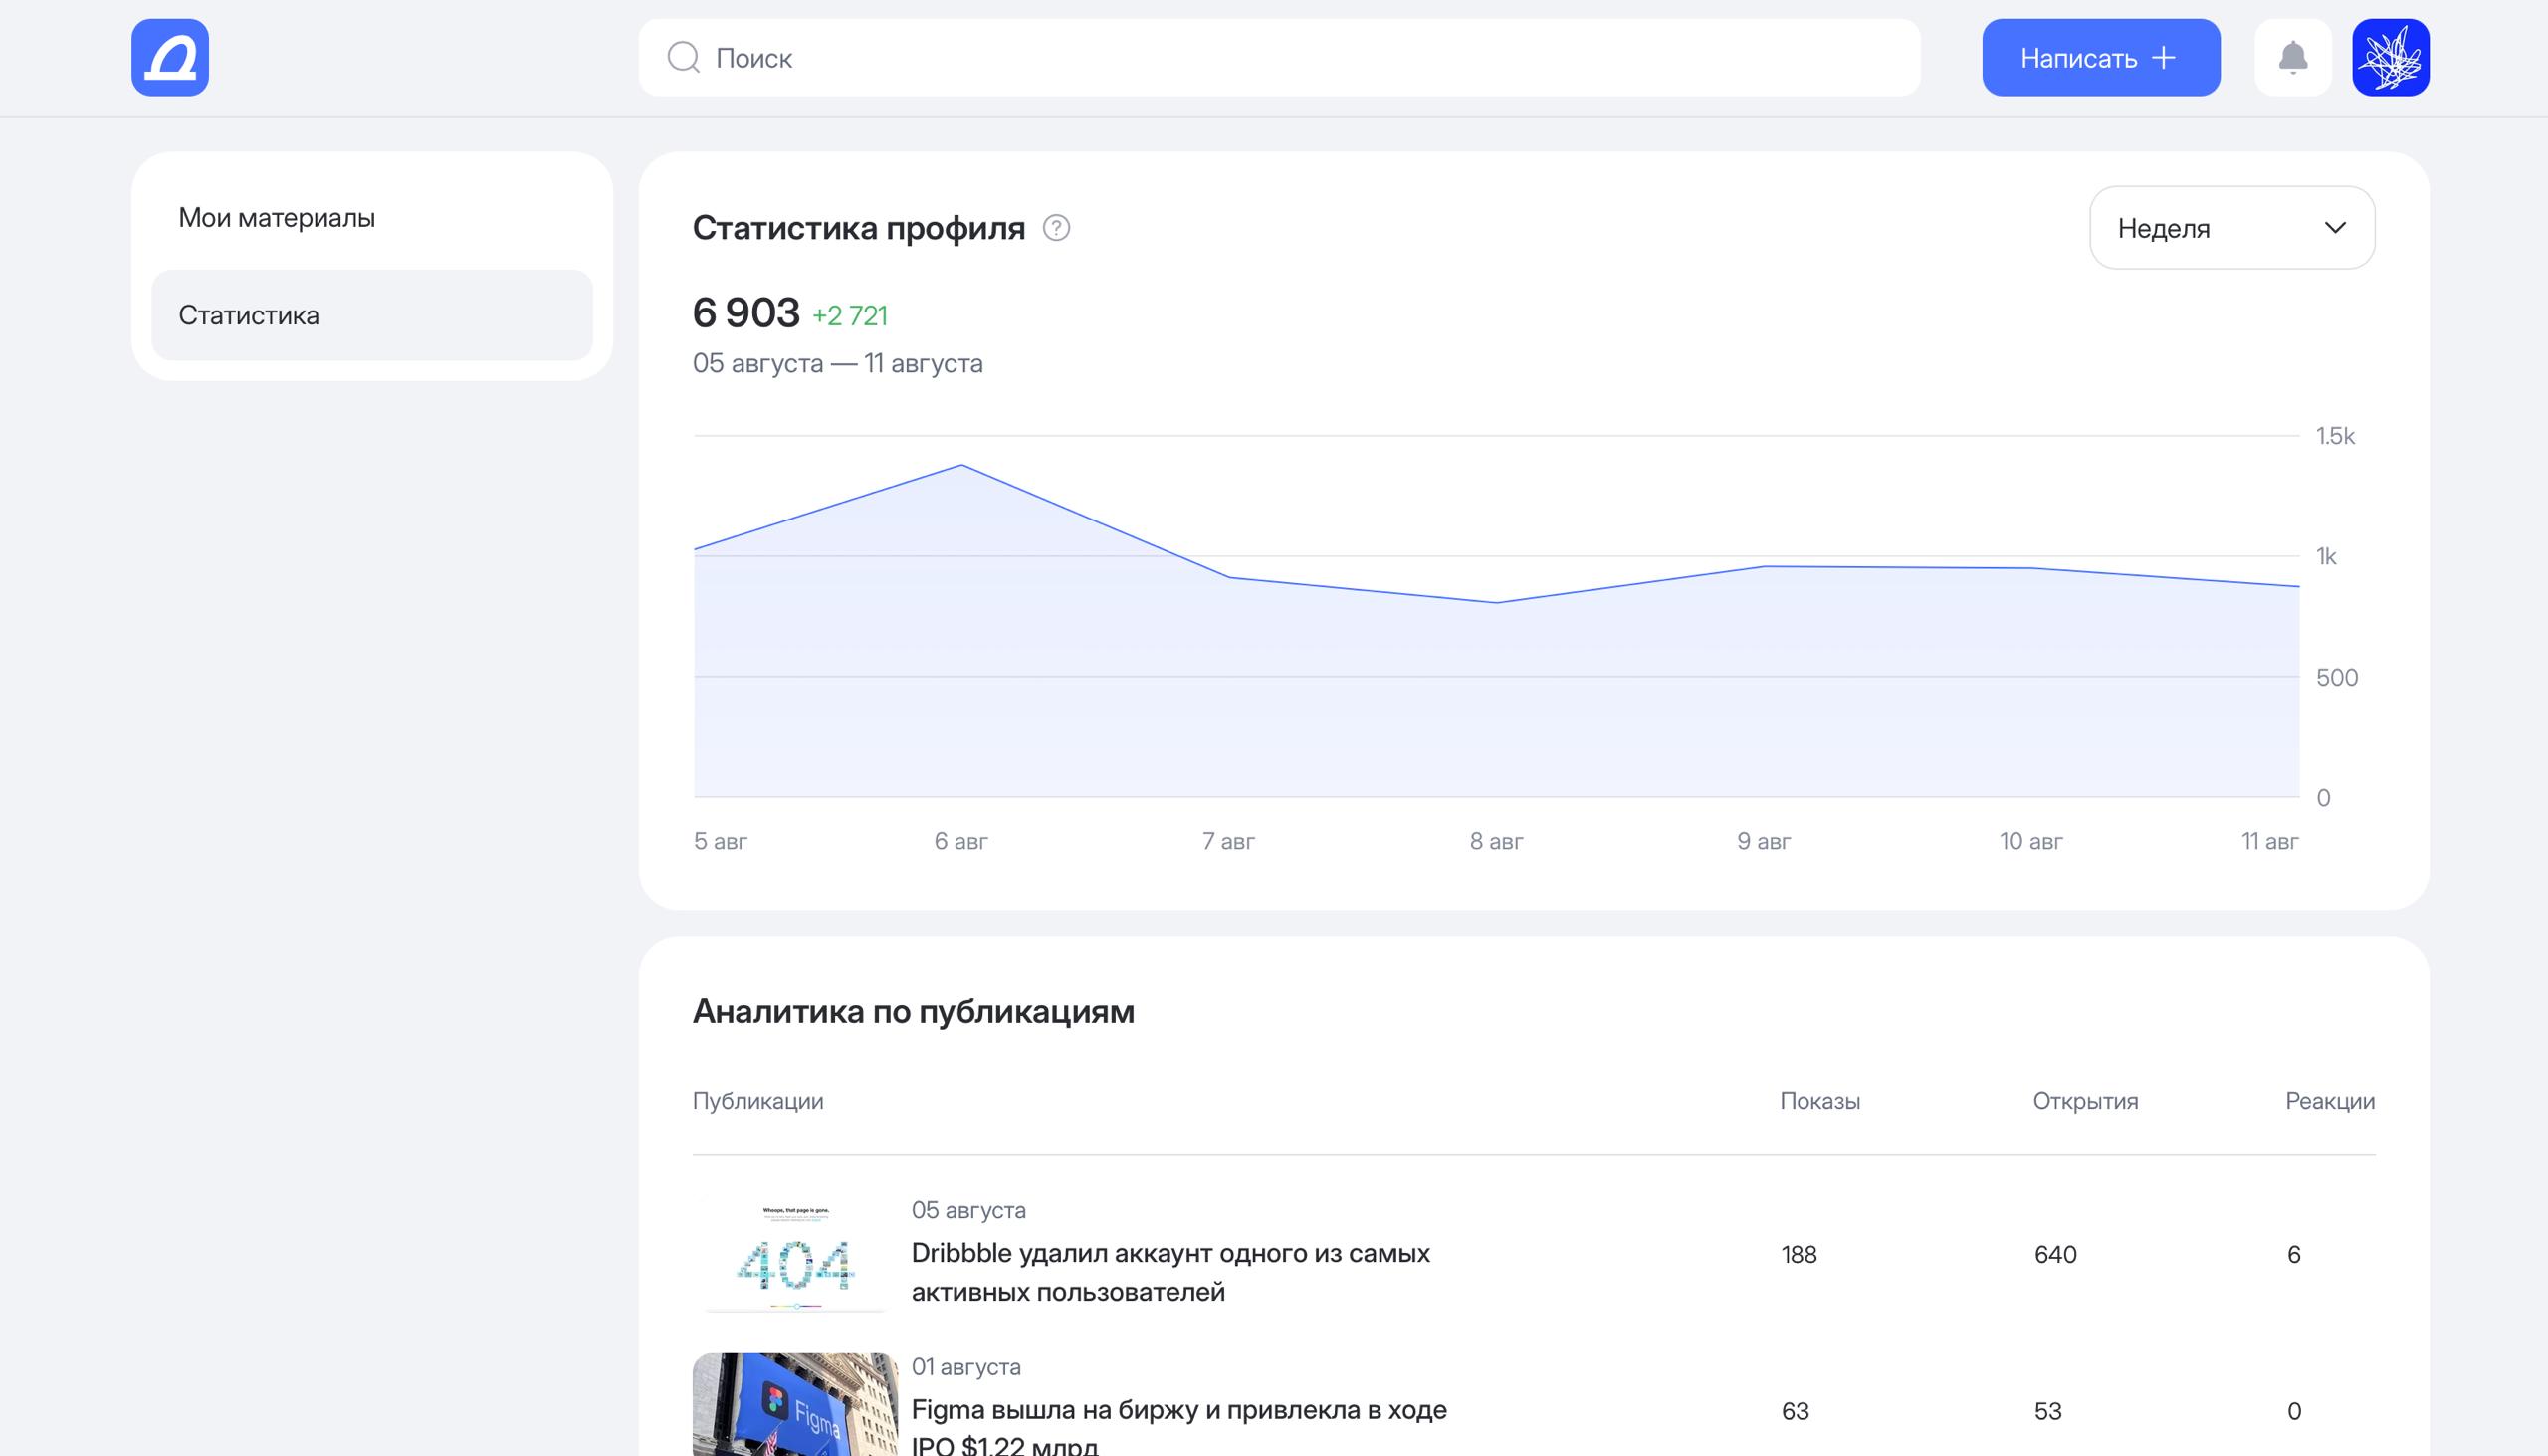2548x1456 pixels.
Task: Click the 9 авг axis label
Action: point(1764,841)
